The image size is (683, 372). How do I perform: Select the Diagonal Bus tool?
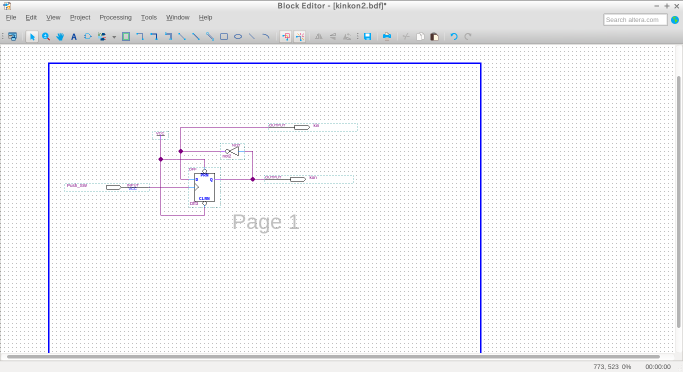tap(196, 37)
